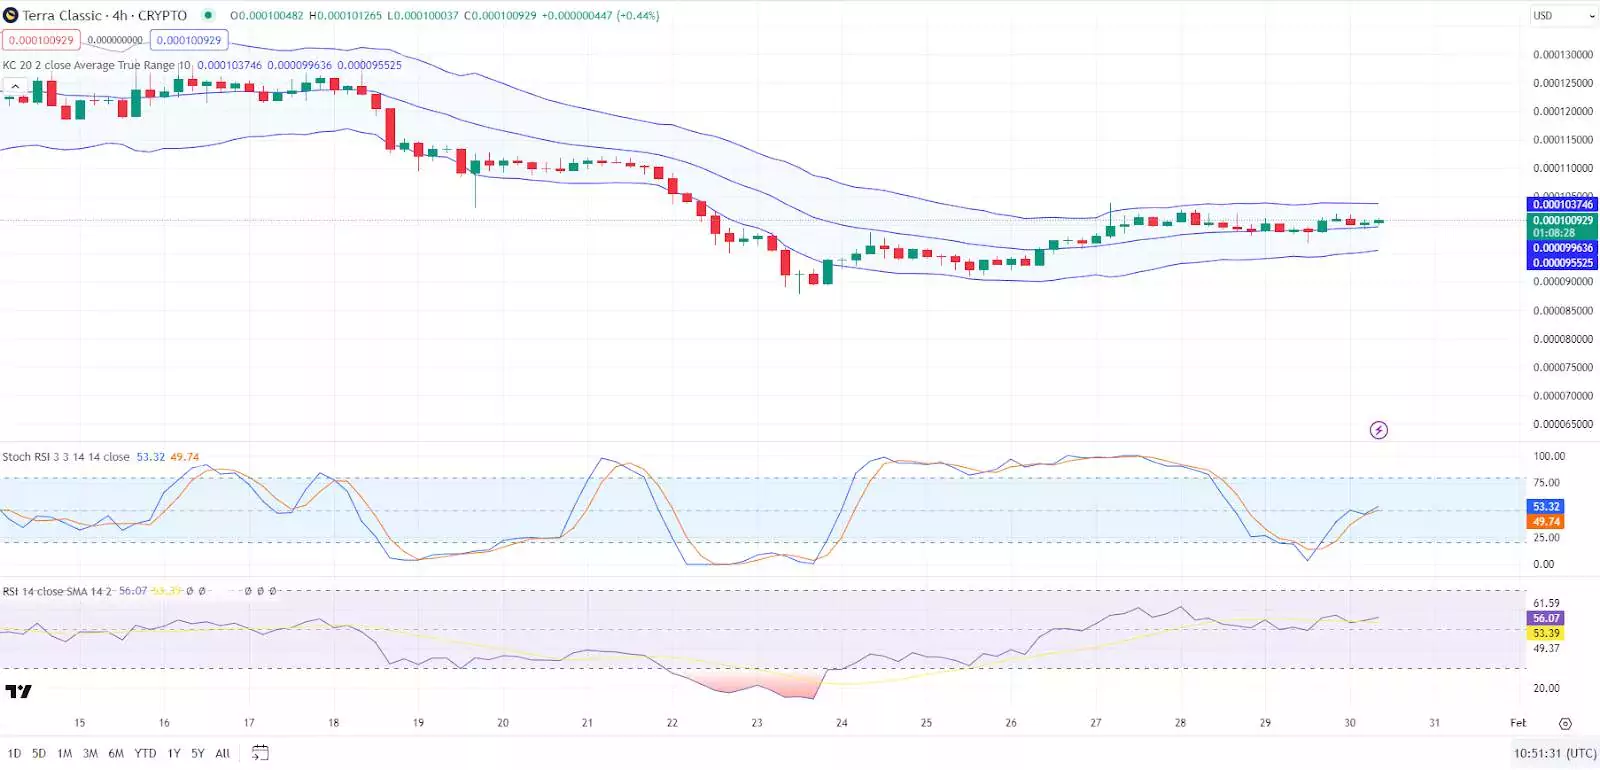Click the Feb label on time axis
Image resolution: width=1600 pixels, height=770 pixels.
[1518, 723]
